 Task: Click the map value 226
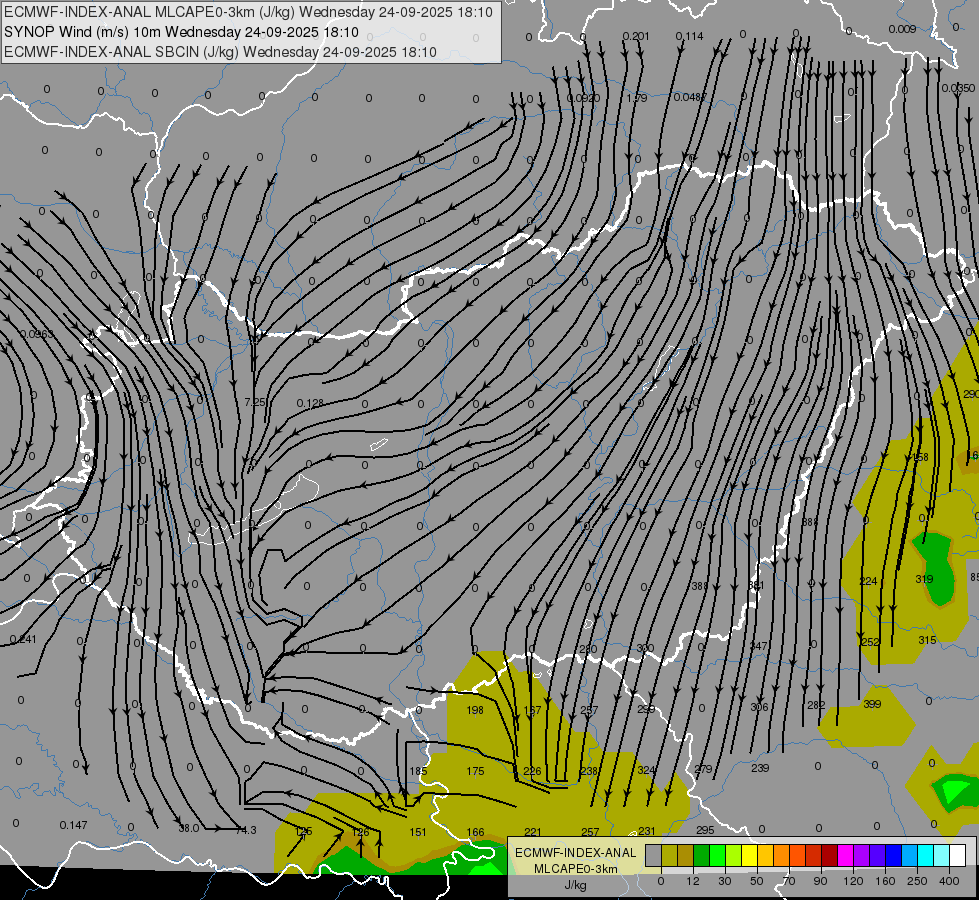[532, 771]
